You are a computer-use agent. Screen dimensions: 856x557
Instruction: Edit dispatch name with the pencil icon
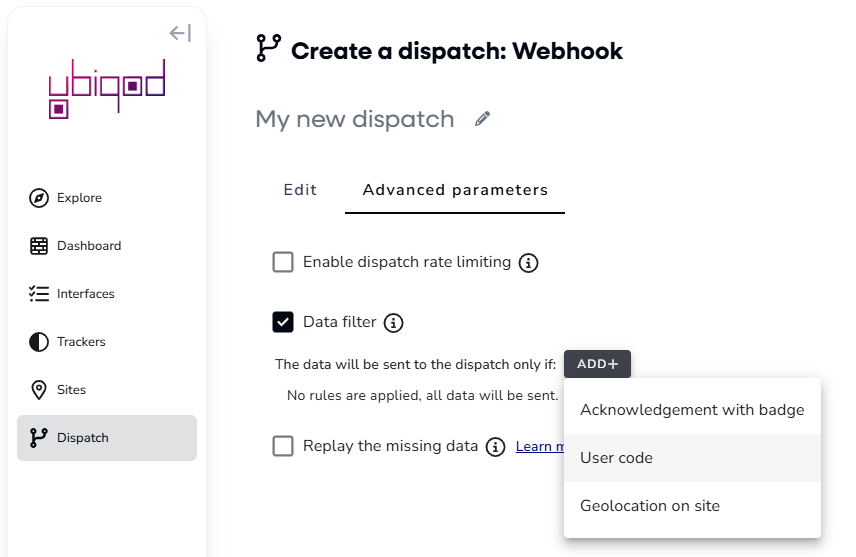point(482,119)
